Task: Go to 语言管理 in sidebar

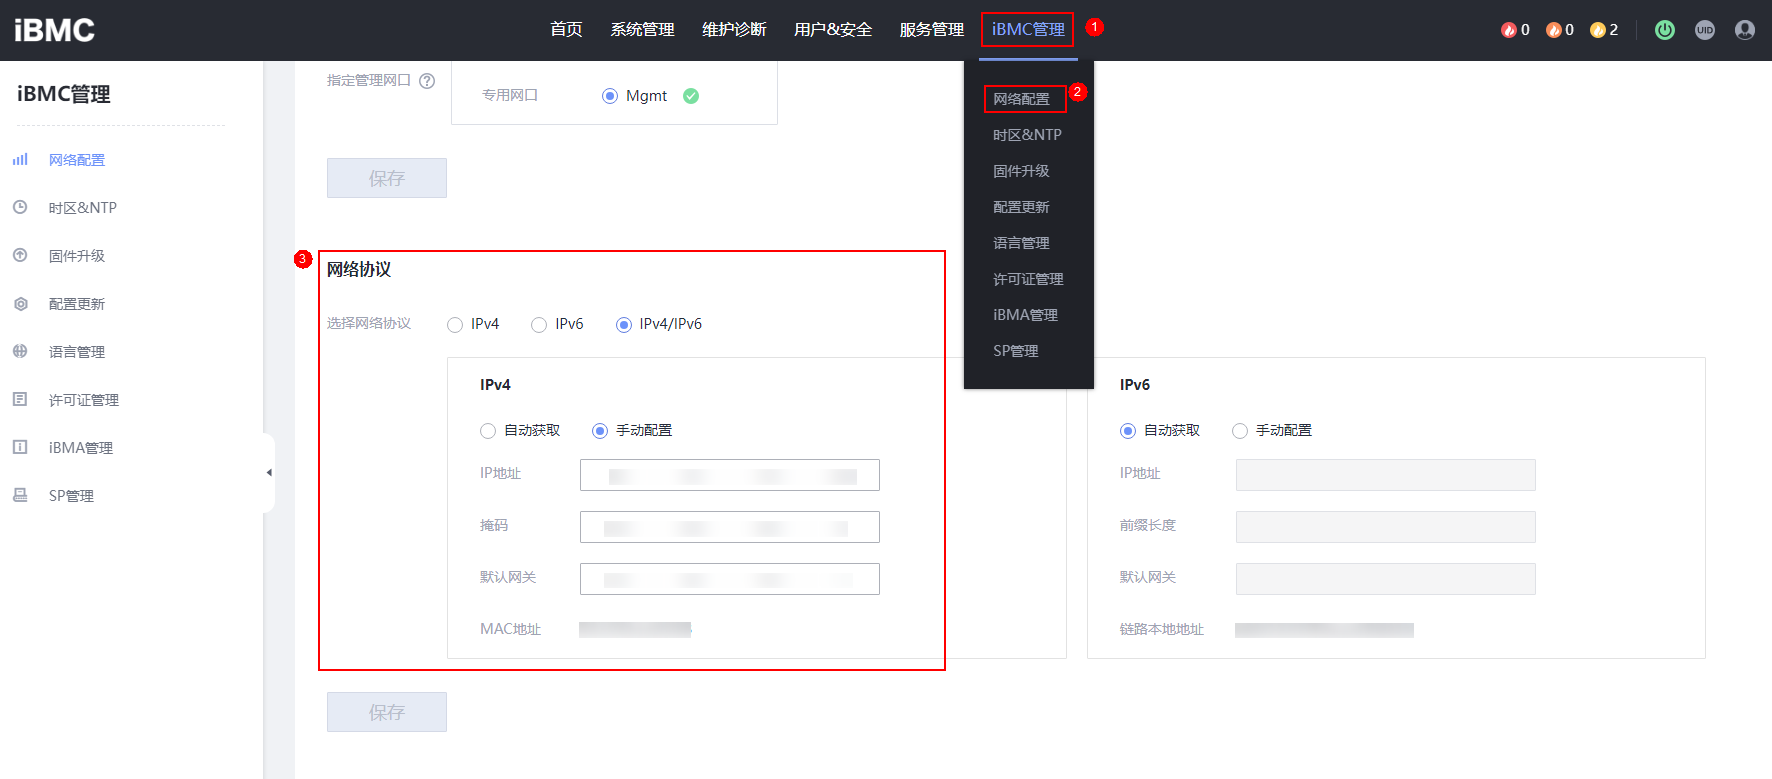Action: 77,352
